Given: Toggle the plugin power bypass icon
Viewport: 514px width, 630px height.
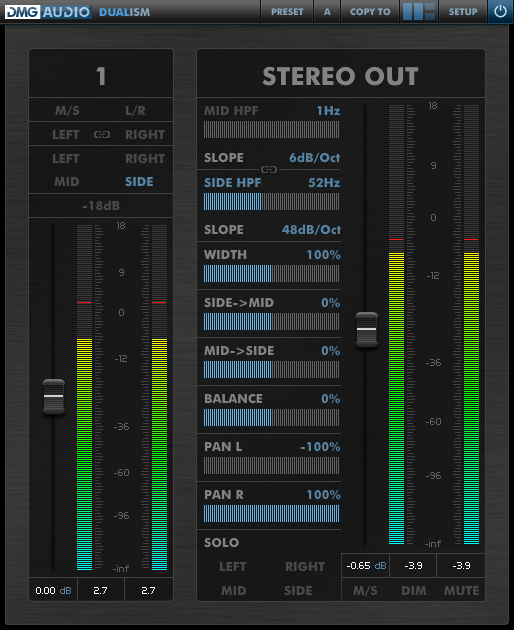Looking at the screenshot, I should (x=500, y=12).
